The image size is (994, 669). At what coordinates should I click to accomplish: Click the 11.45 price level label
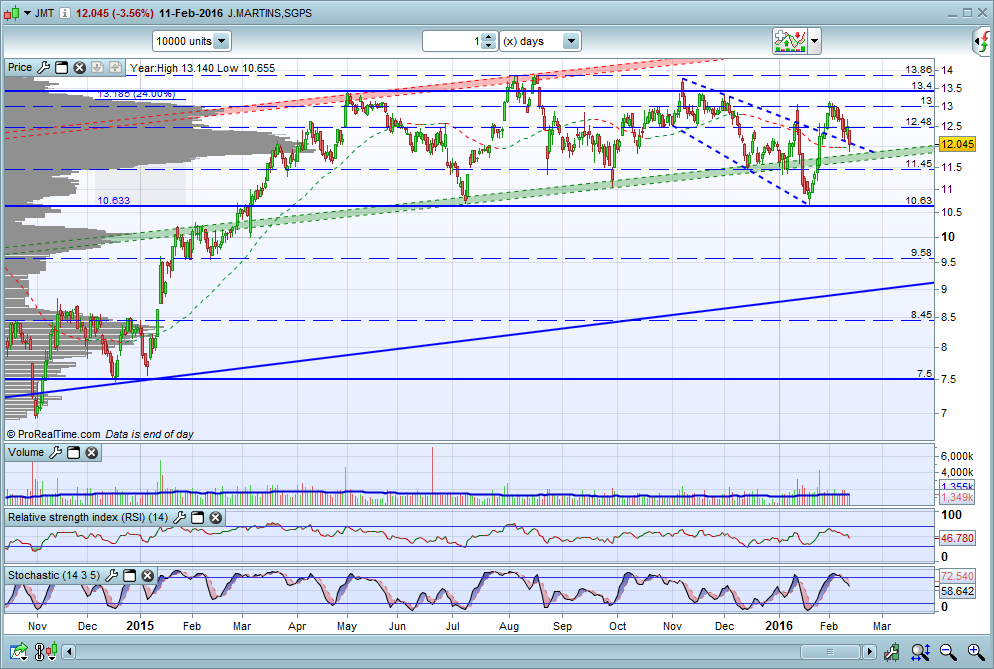(x=918, y=164)
